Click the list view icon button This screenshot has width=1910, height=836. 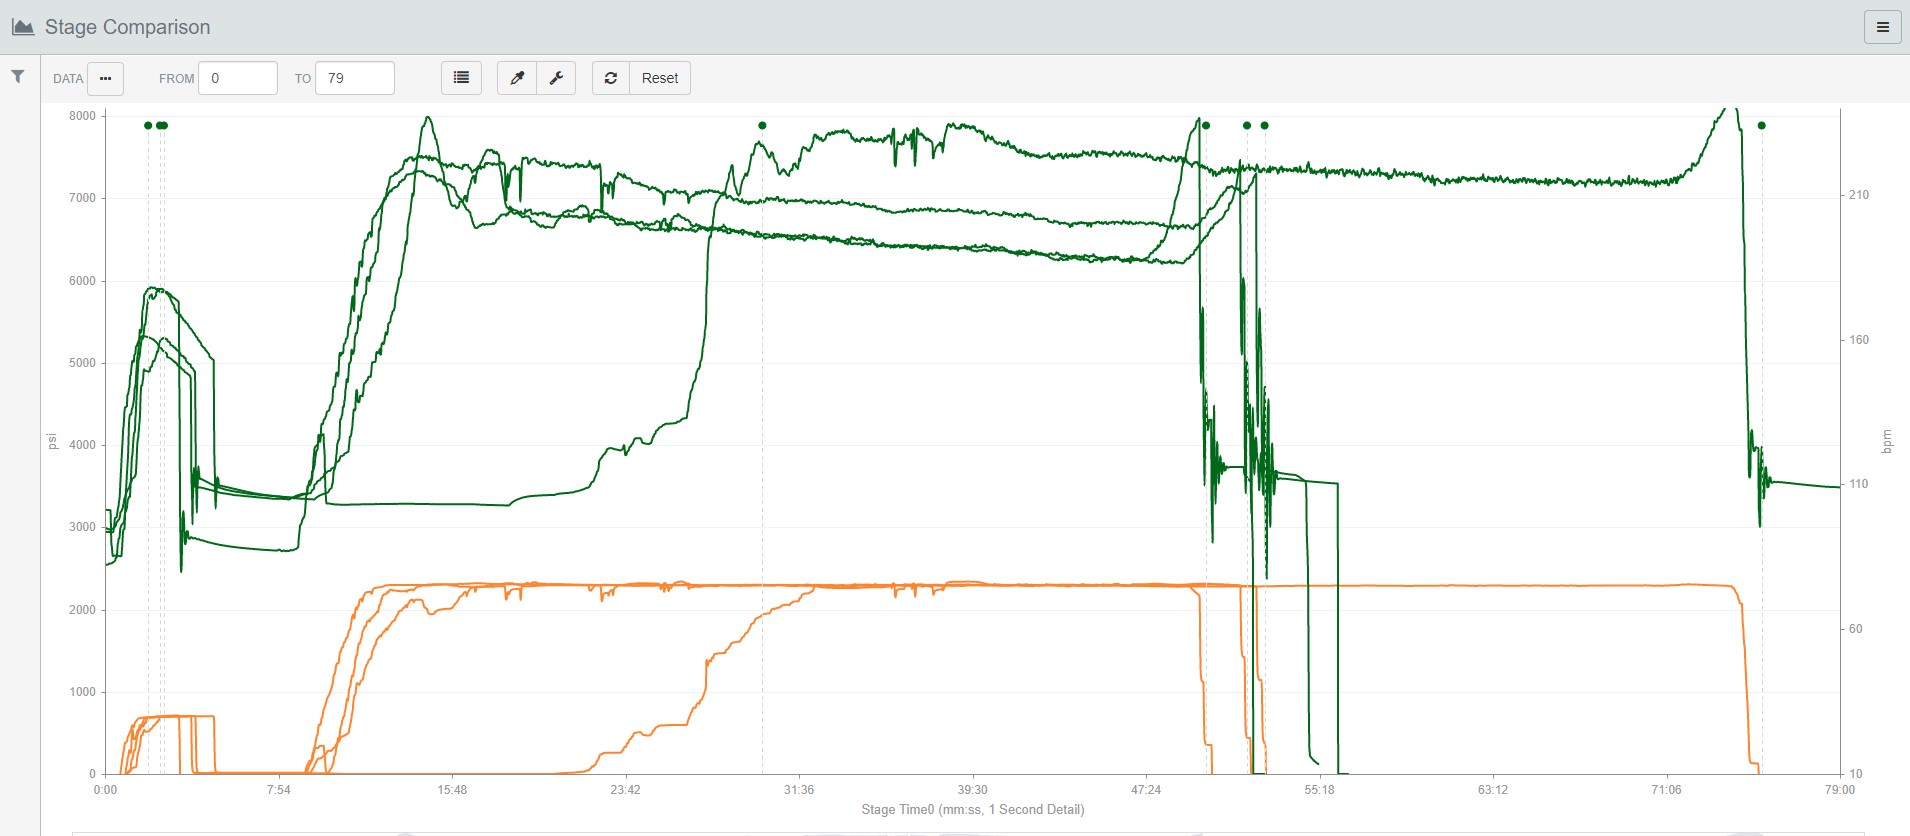[x=461, y=78]
